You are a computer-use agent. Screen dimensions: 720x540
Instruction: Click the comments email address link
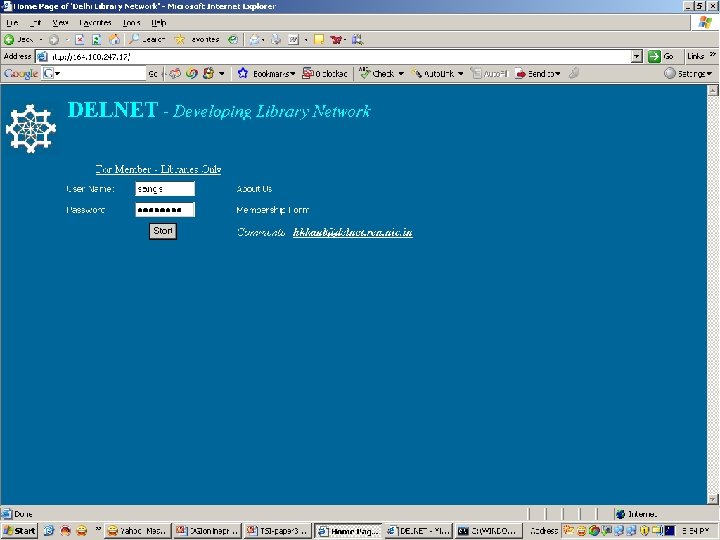[353, 232]
